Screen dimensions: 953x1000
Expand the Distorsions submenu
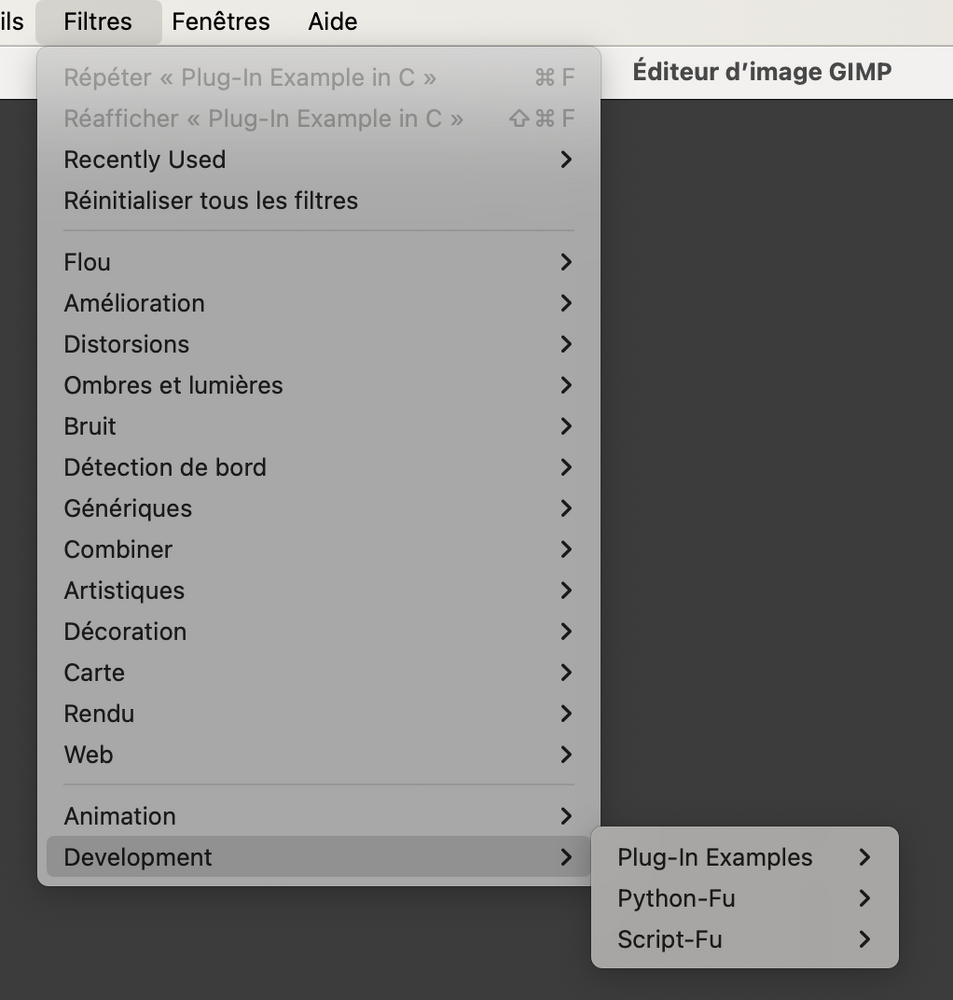coord(126,344)
